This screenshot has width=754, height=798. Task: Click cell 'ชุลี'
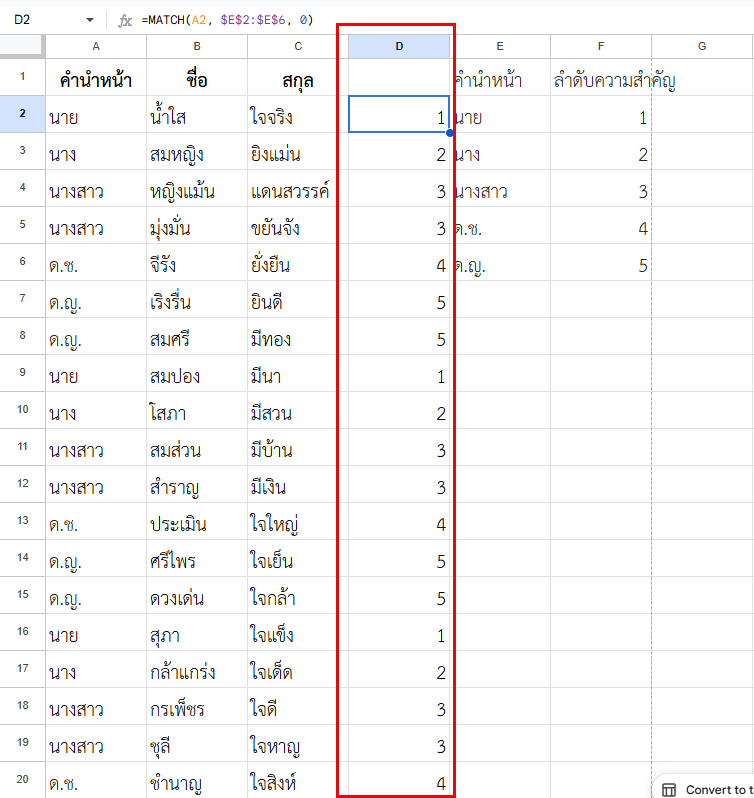point(197,743)
